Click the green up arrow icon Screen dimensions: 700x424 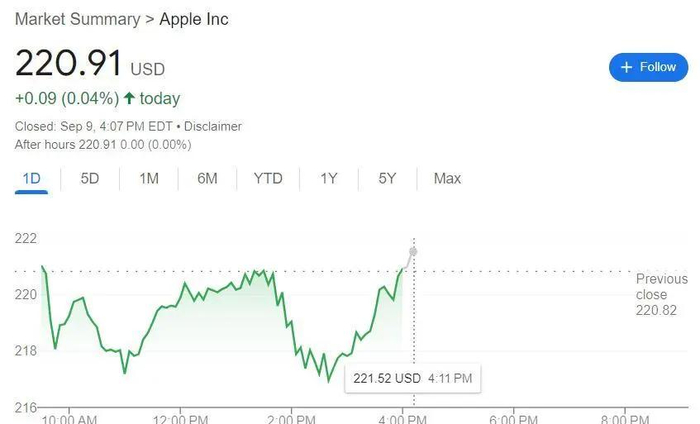click(x=129, y=99)
